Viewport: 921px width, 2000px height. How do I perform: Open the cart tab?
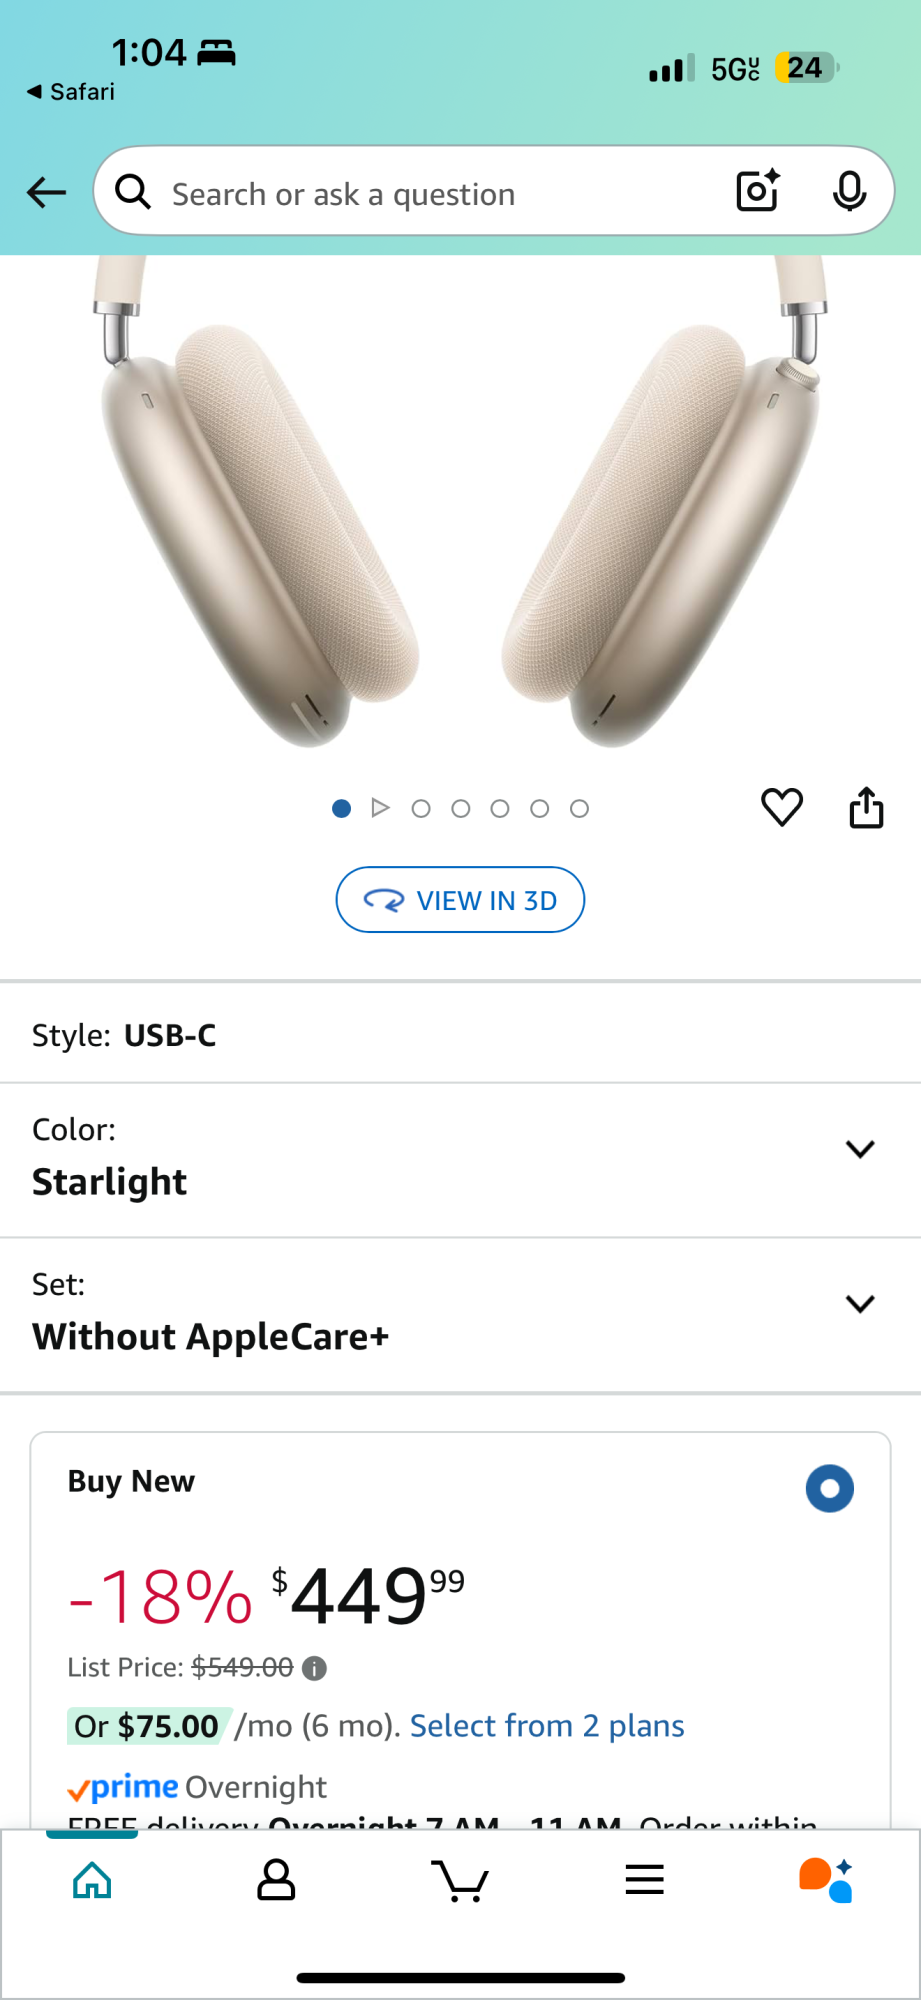point(459,1881)
